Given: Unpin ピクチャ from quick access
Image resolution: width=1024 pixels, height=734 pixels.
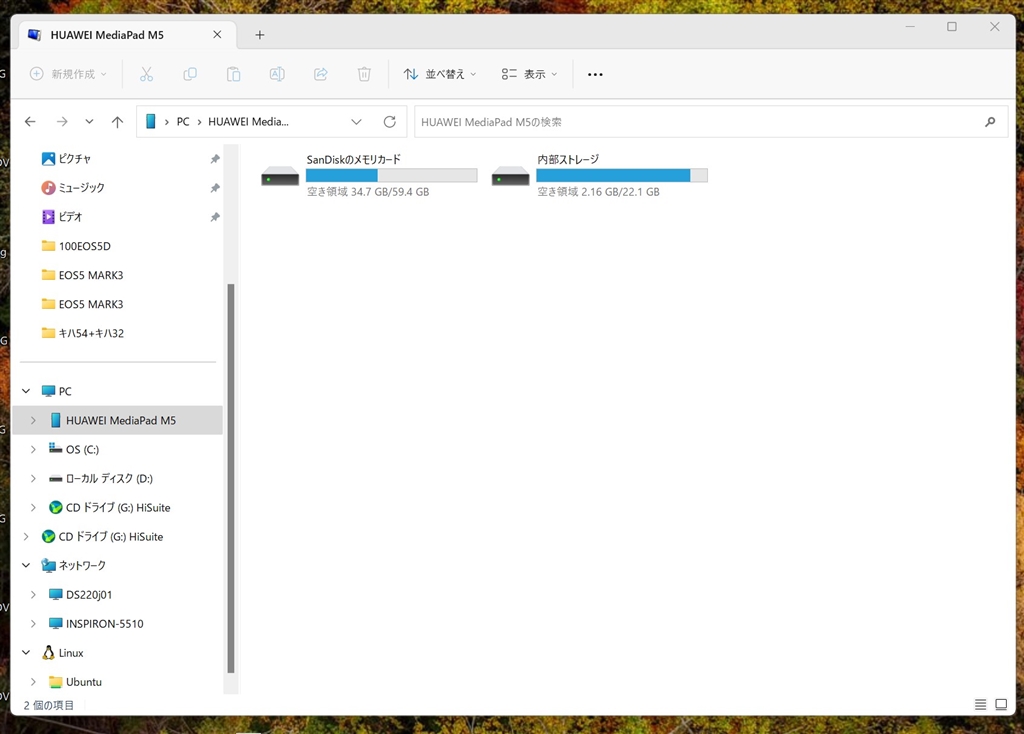Looking at the screenshot, I should [215, 159].
